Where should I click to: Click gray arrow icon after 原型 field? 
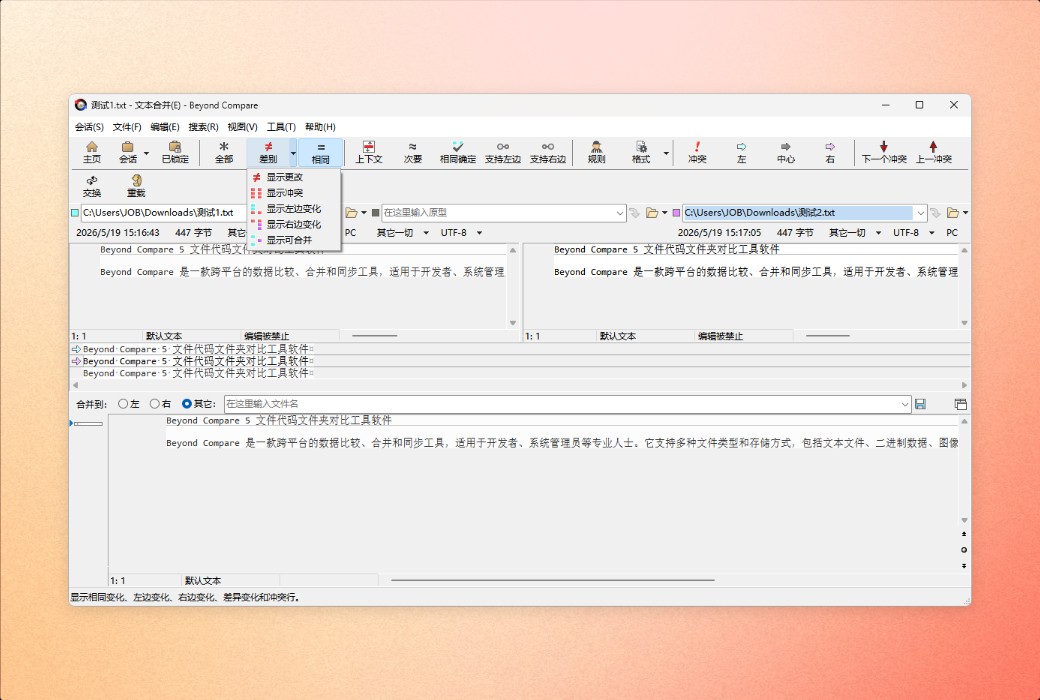tap(635, 213)
